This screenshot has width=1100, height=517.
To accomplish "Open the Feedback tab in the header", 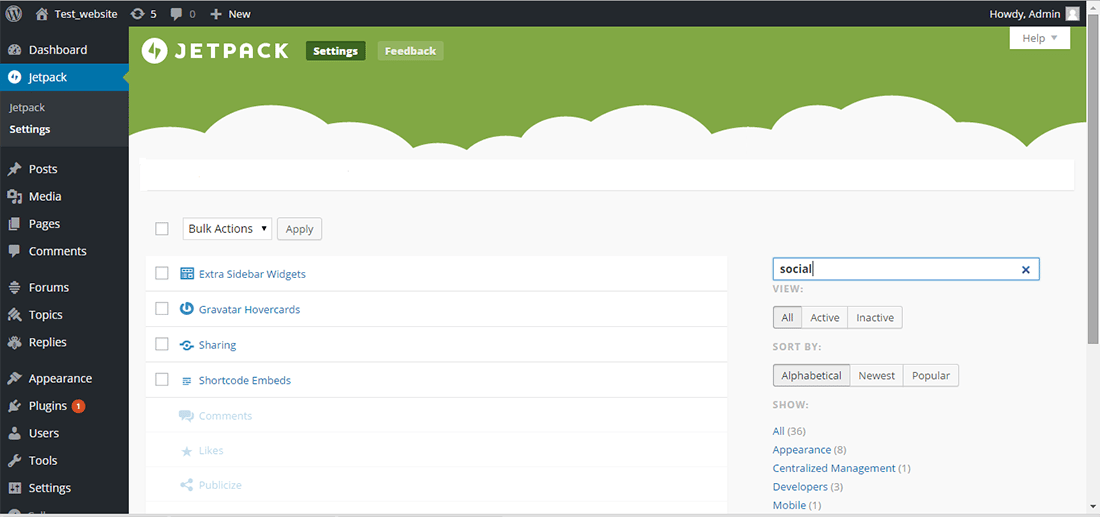I will coord(410,51).
